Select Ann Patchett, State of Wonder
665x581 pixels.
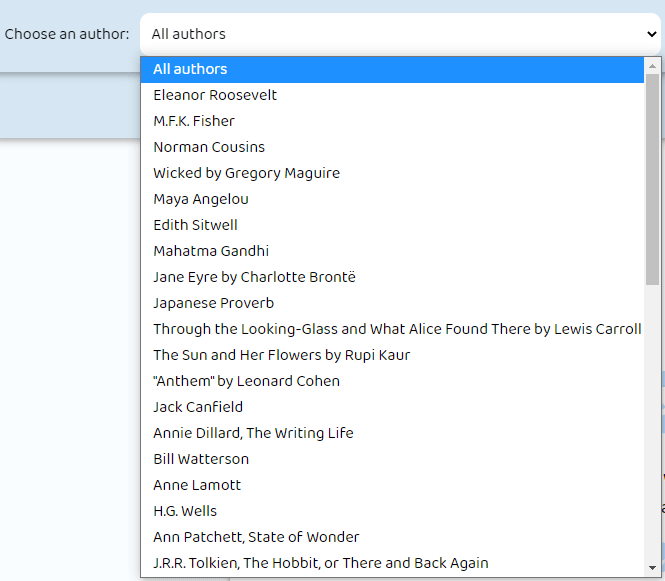pyautogui.click(x=392, y=537)
